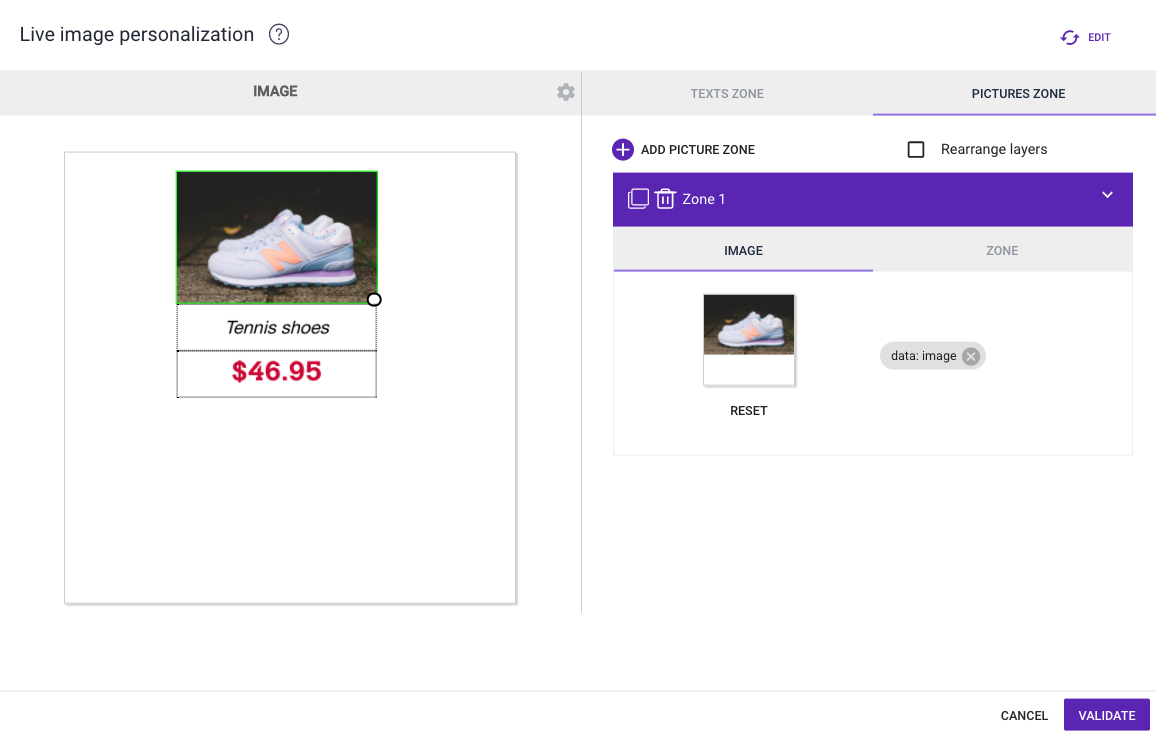Select the Image sub-tab in Zone 1
This screenshot has height=736, width=1156.
coord(743,251)
